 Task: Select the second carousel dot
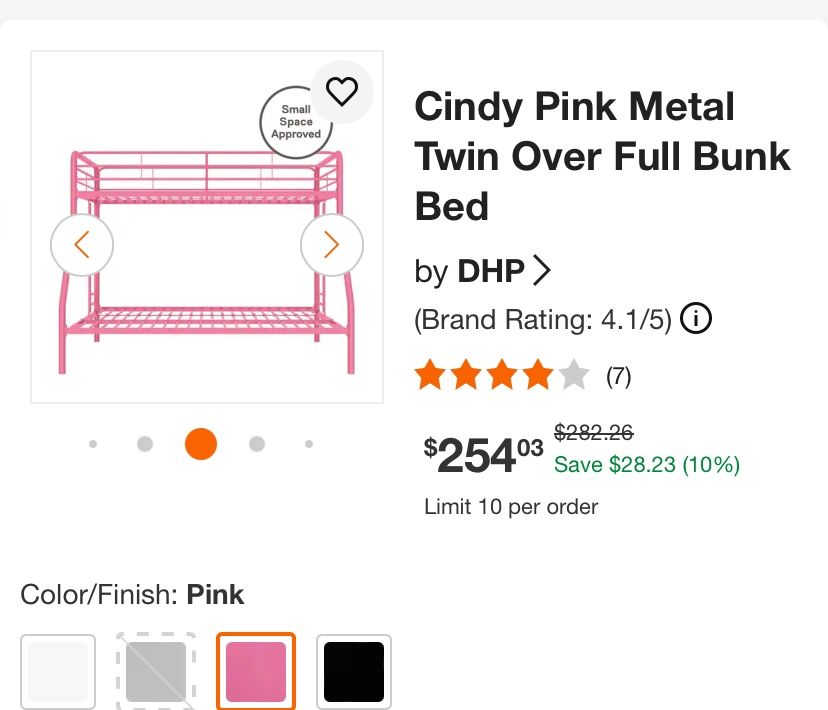[145, 443]
